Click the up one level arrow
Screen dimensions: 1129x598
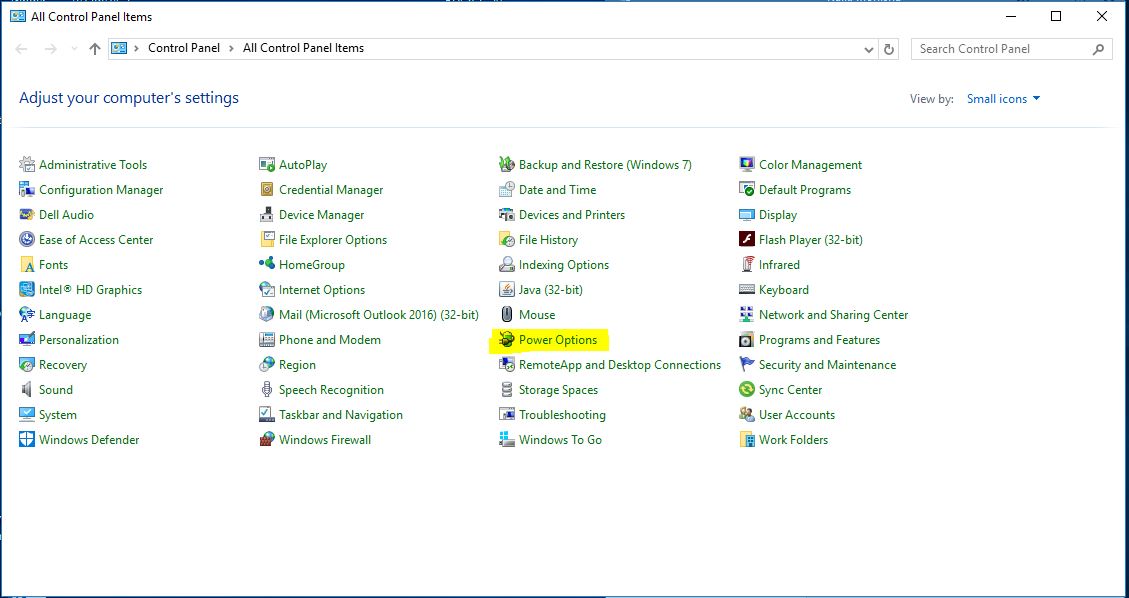(x=93, y=48)
